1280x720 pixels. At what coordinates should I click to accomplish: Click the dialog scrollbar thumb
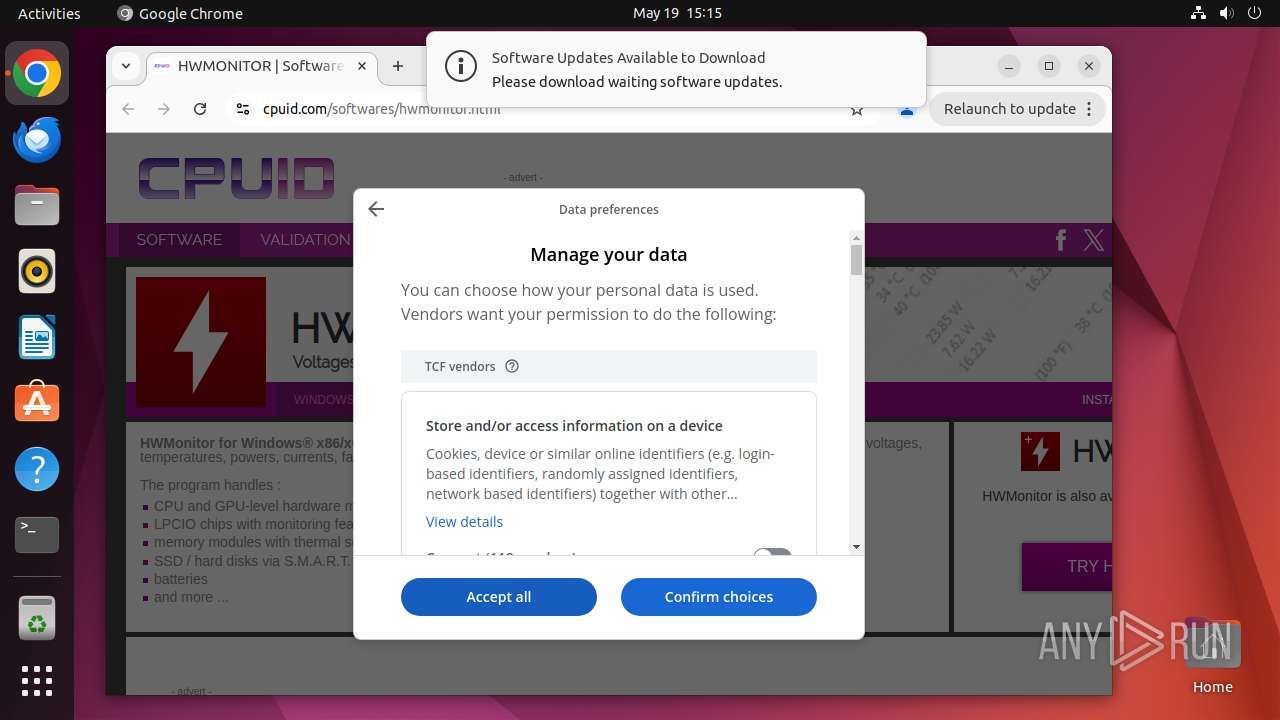point(856,260)
